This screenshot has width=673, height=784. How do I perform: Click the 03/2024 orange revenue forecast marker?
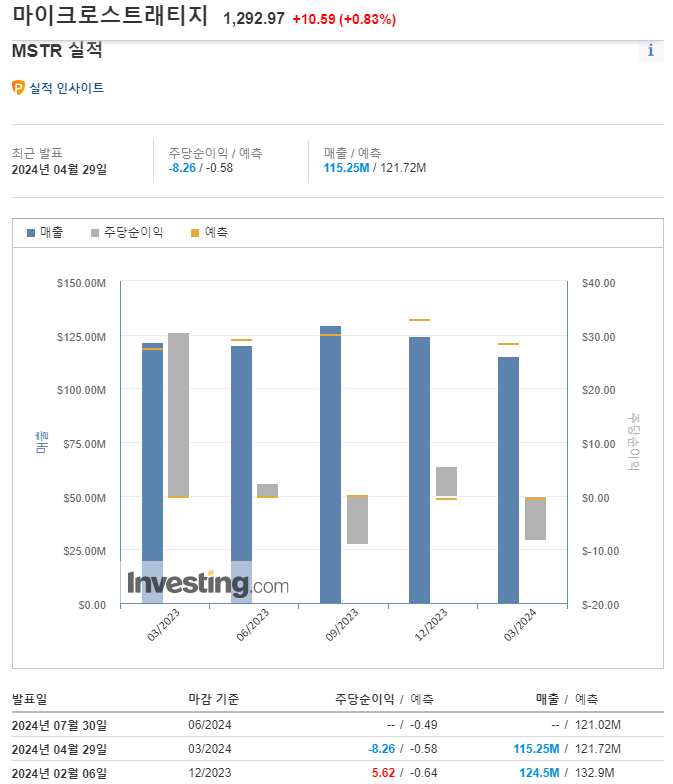tap(508, 344)
